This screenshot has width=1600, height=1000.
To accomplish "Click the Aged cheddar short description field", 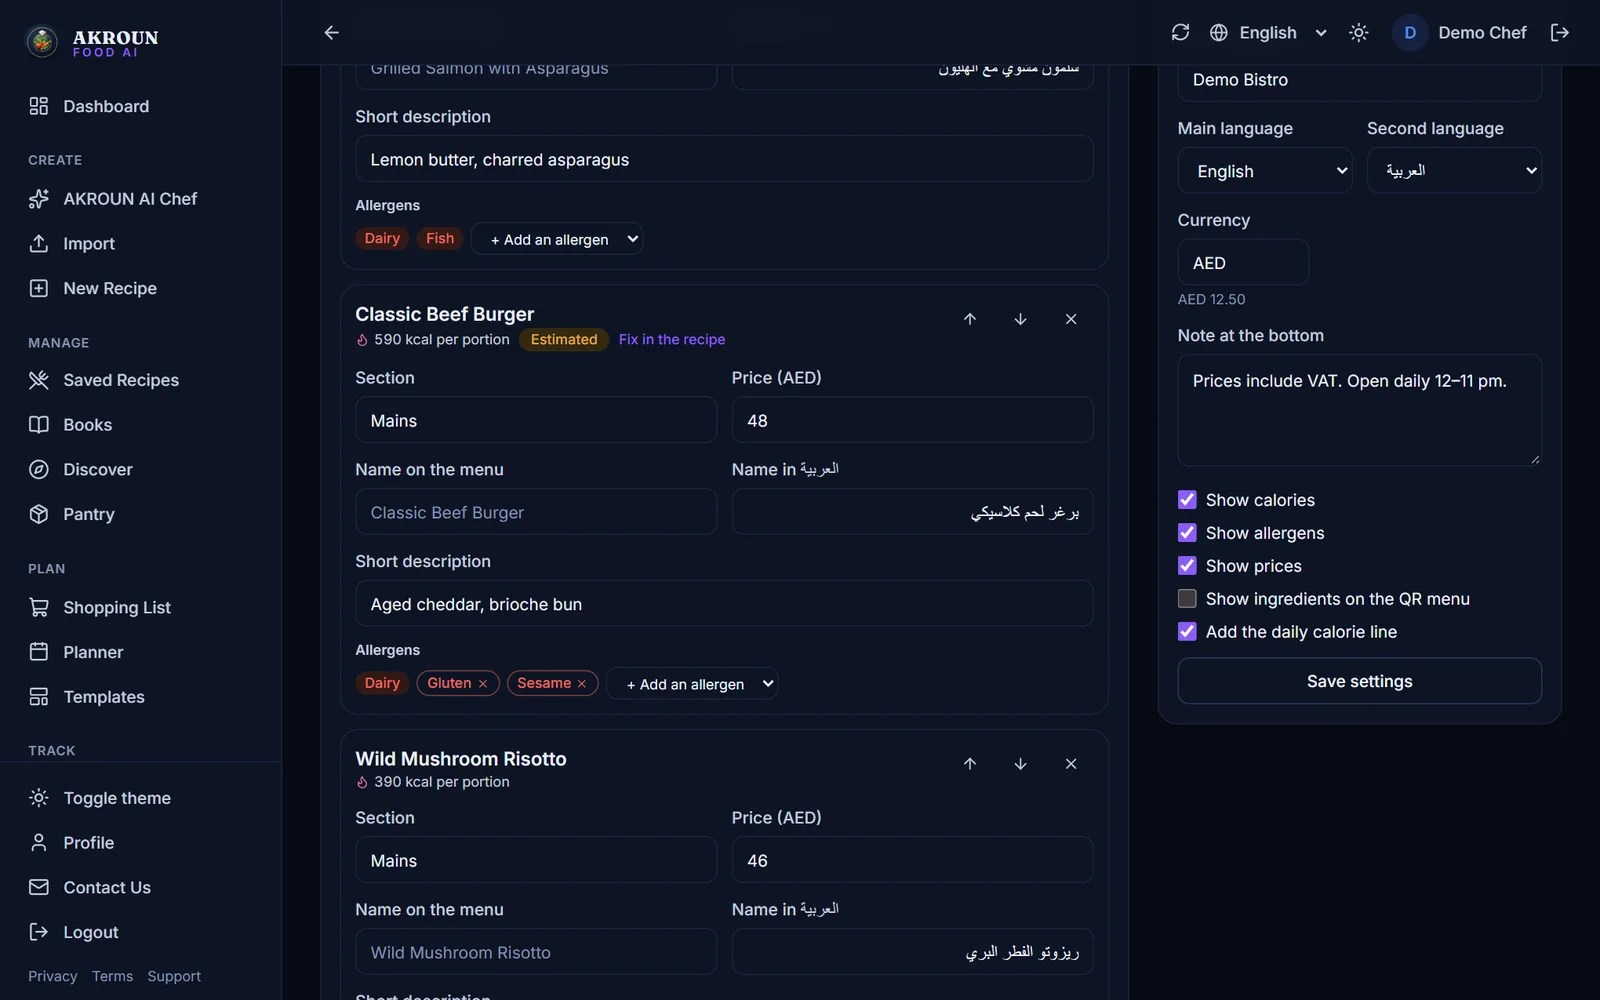I will pos(724,604).
